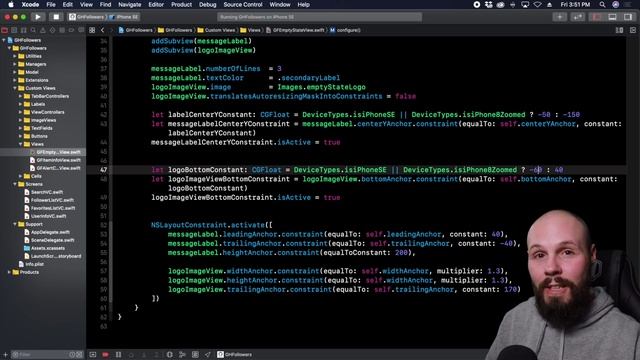
Task: Open the Breakpoint navigator icon
Action: point(71,30)
